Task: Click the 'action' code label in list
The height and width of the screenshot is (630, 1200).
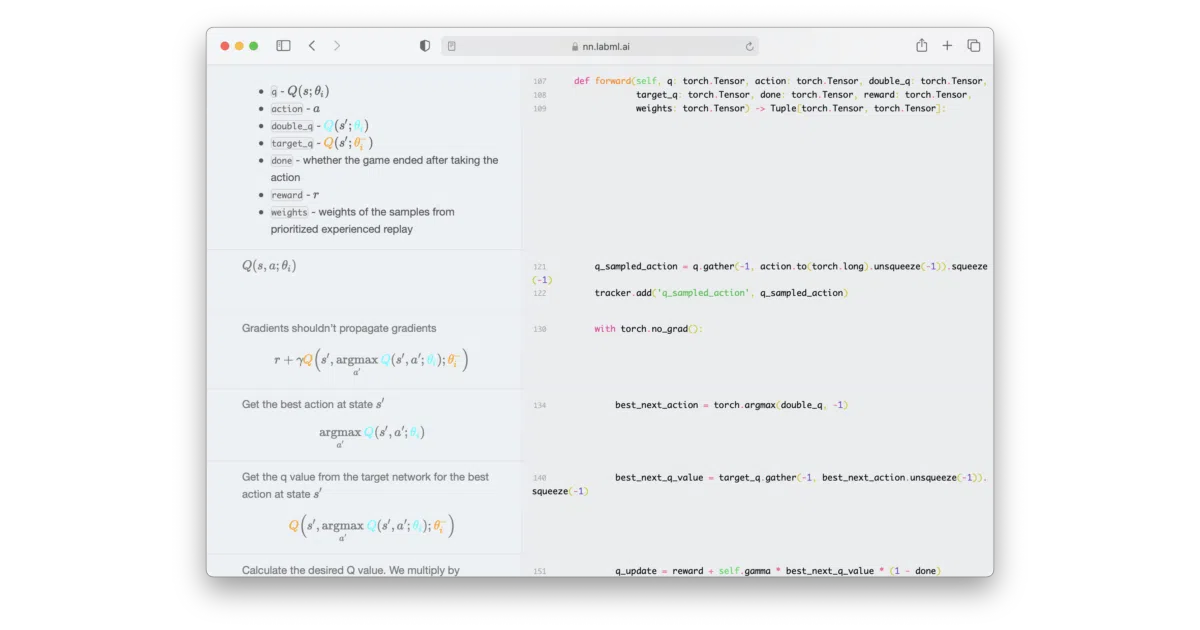Action: (287, 108)
